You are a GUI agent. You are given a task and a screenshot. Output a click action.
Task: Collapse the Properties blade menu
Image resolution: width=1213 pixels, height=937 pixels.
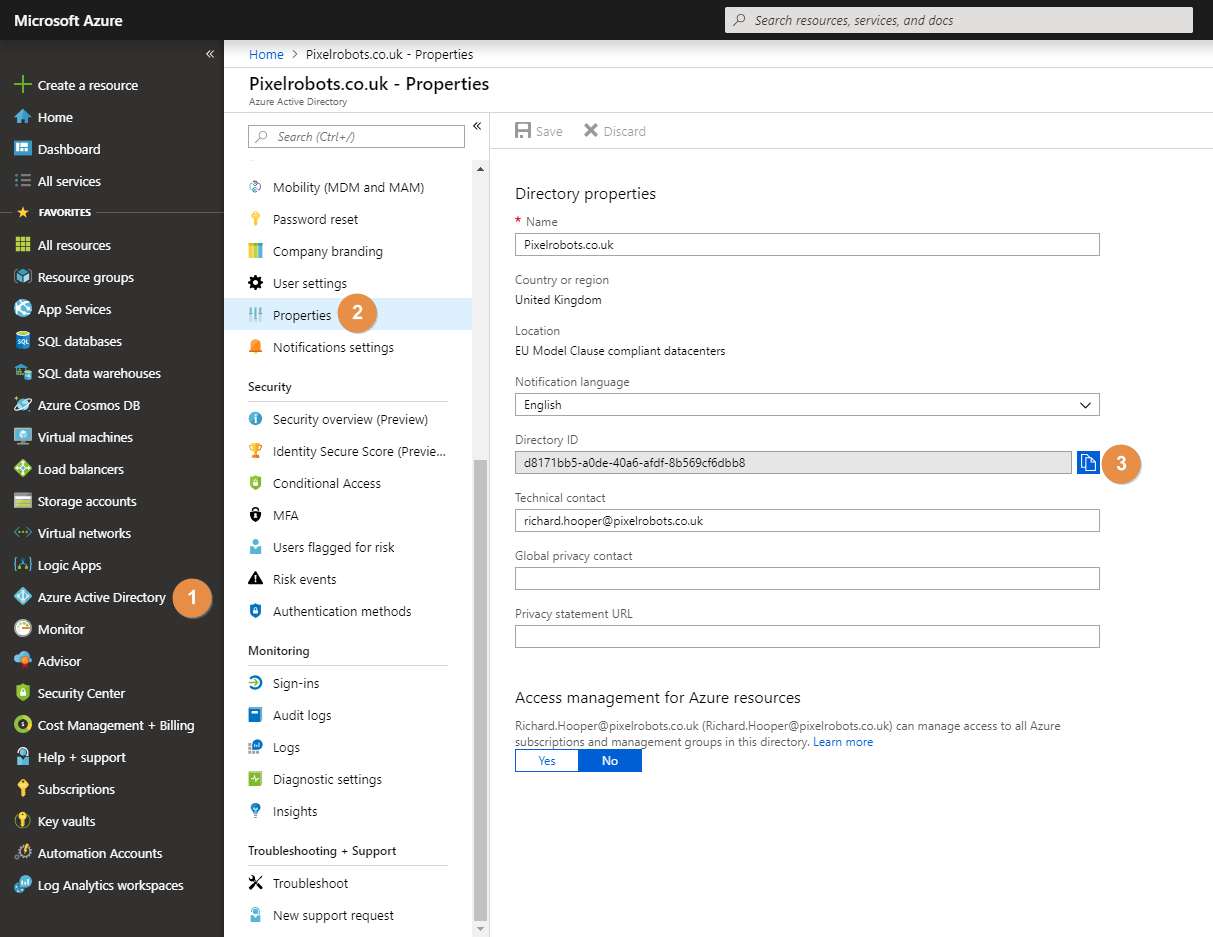click(x=477, y=126)
